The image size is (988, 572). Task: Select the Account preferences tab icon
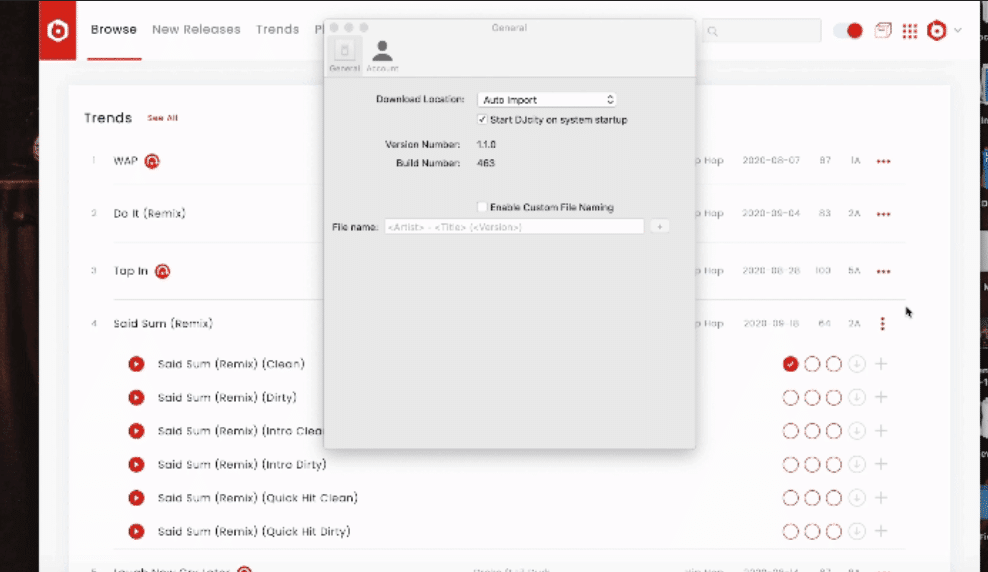point(382,55)
